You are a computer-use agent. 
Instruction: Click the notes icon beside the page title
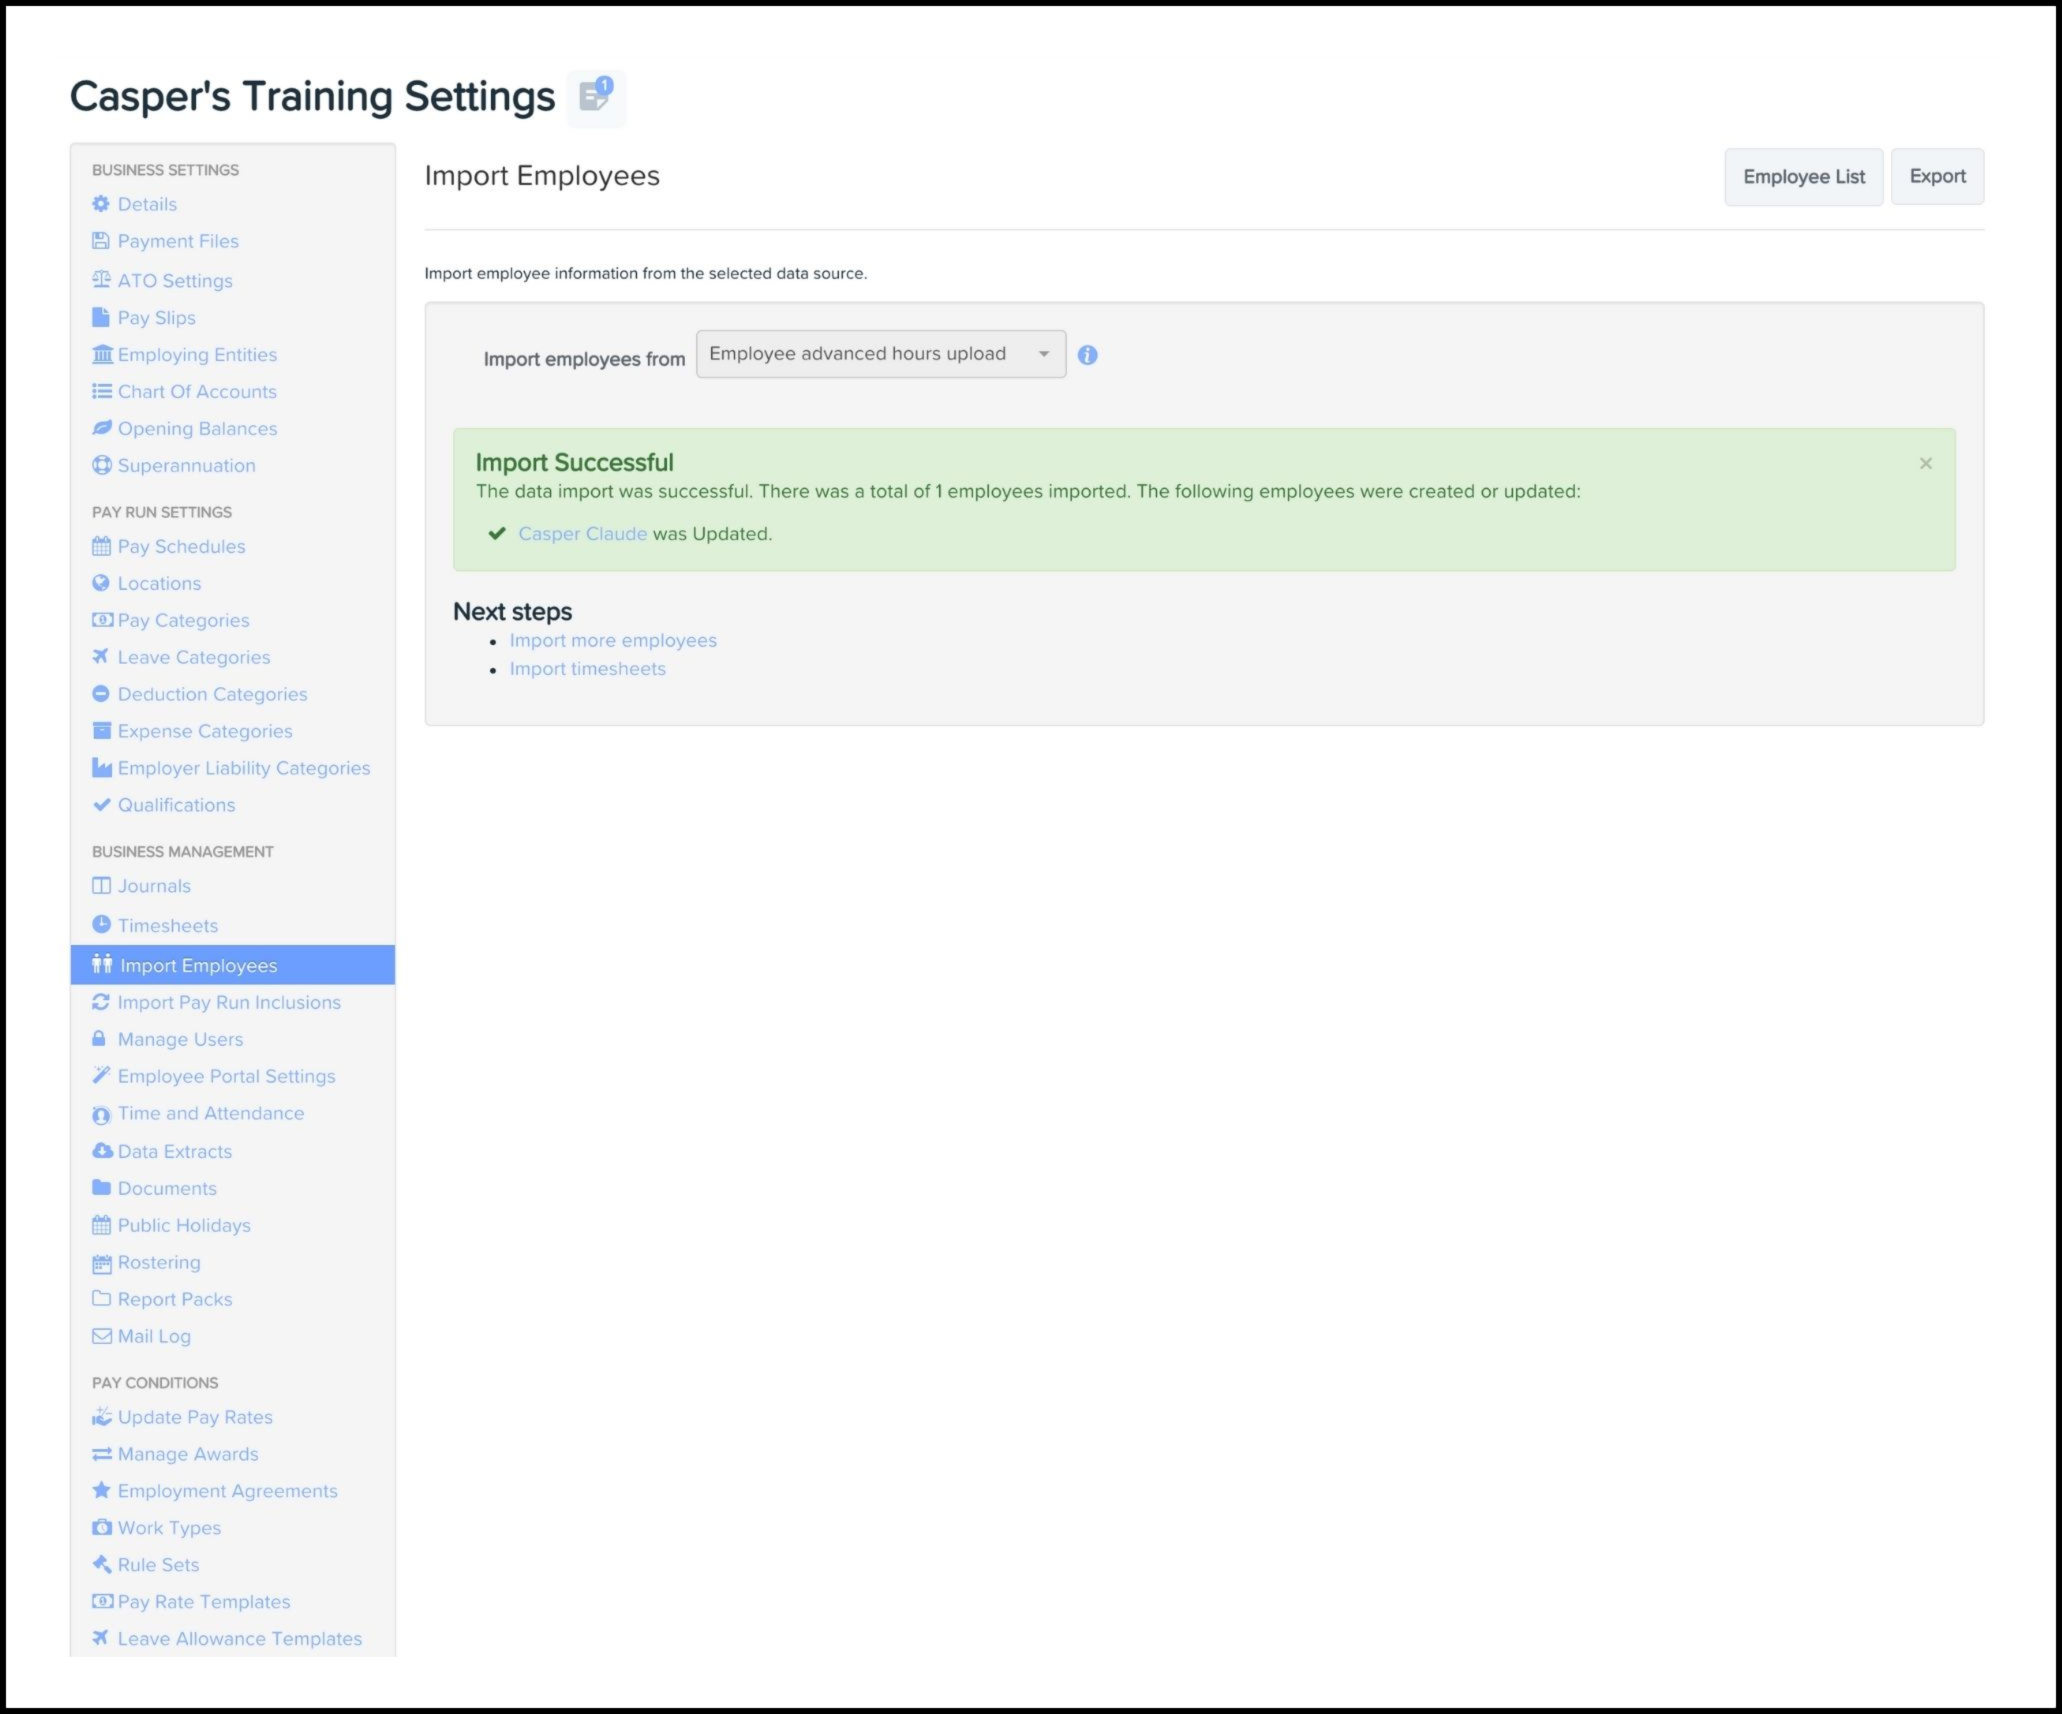(596, 97)
